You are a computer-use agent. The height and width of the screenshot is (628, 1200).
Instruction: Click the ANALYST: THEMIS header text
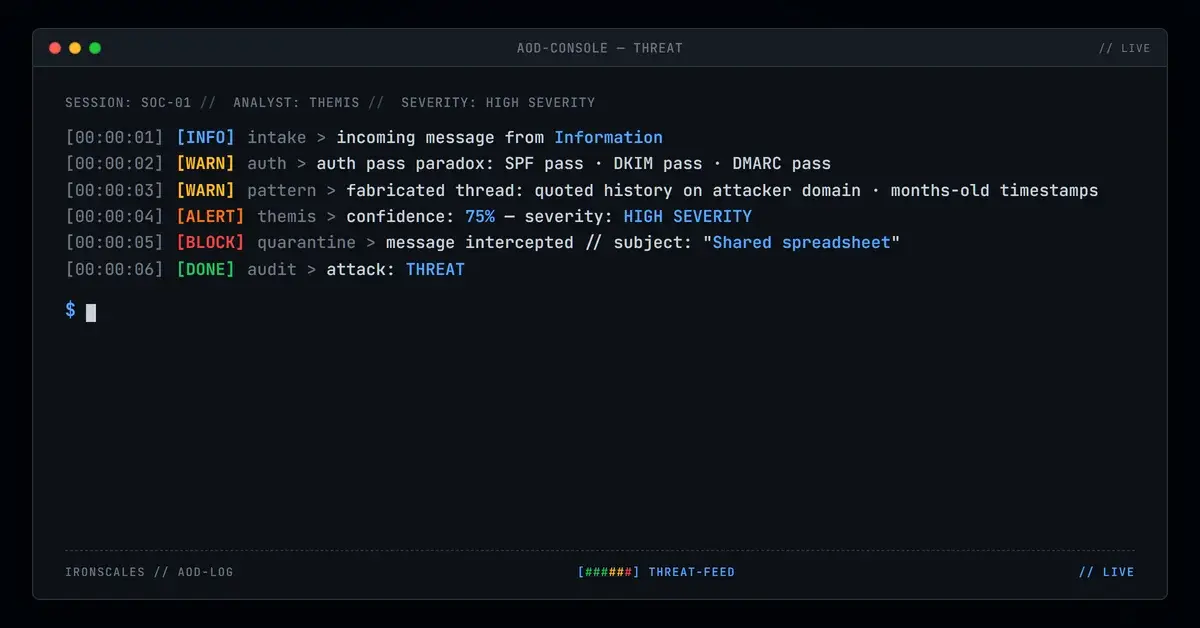296,102
